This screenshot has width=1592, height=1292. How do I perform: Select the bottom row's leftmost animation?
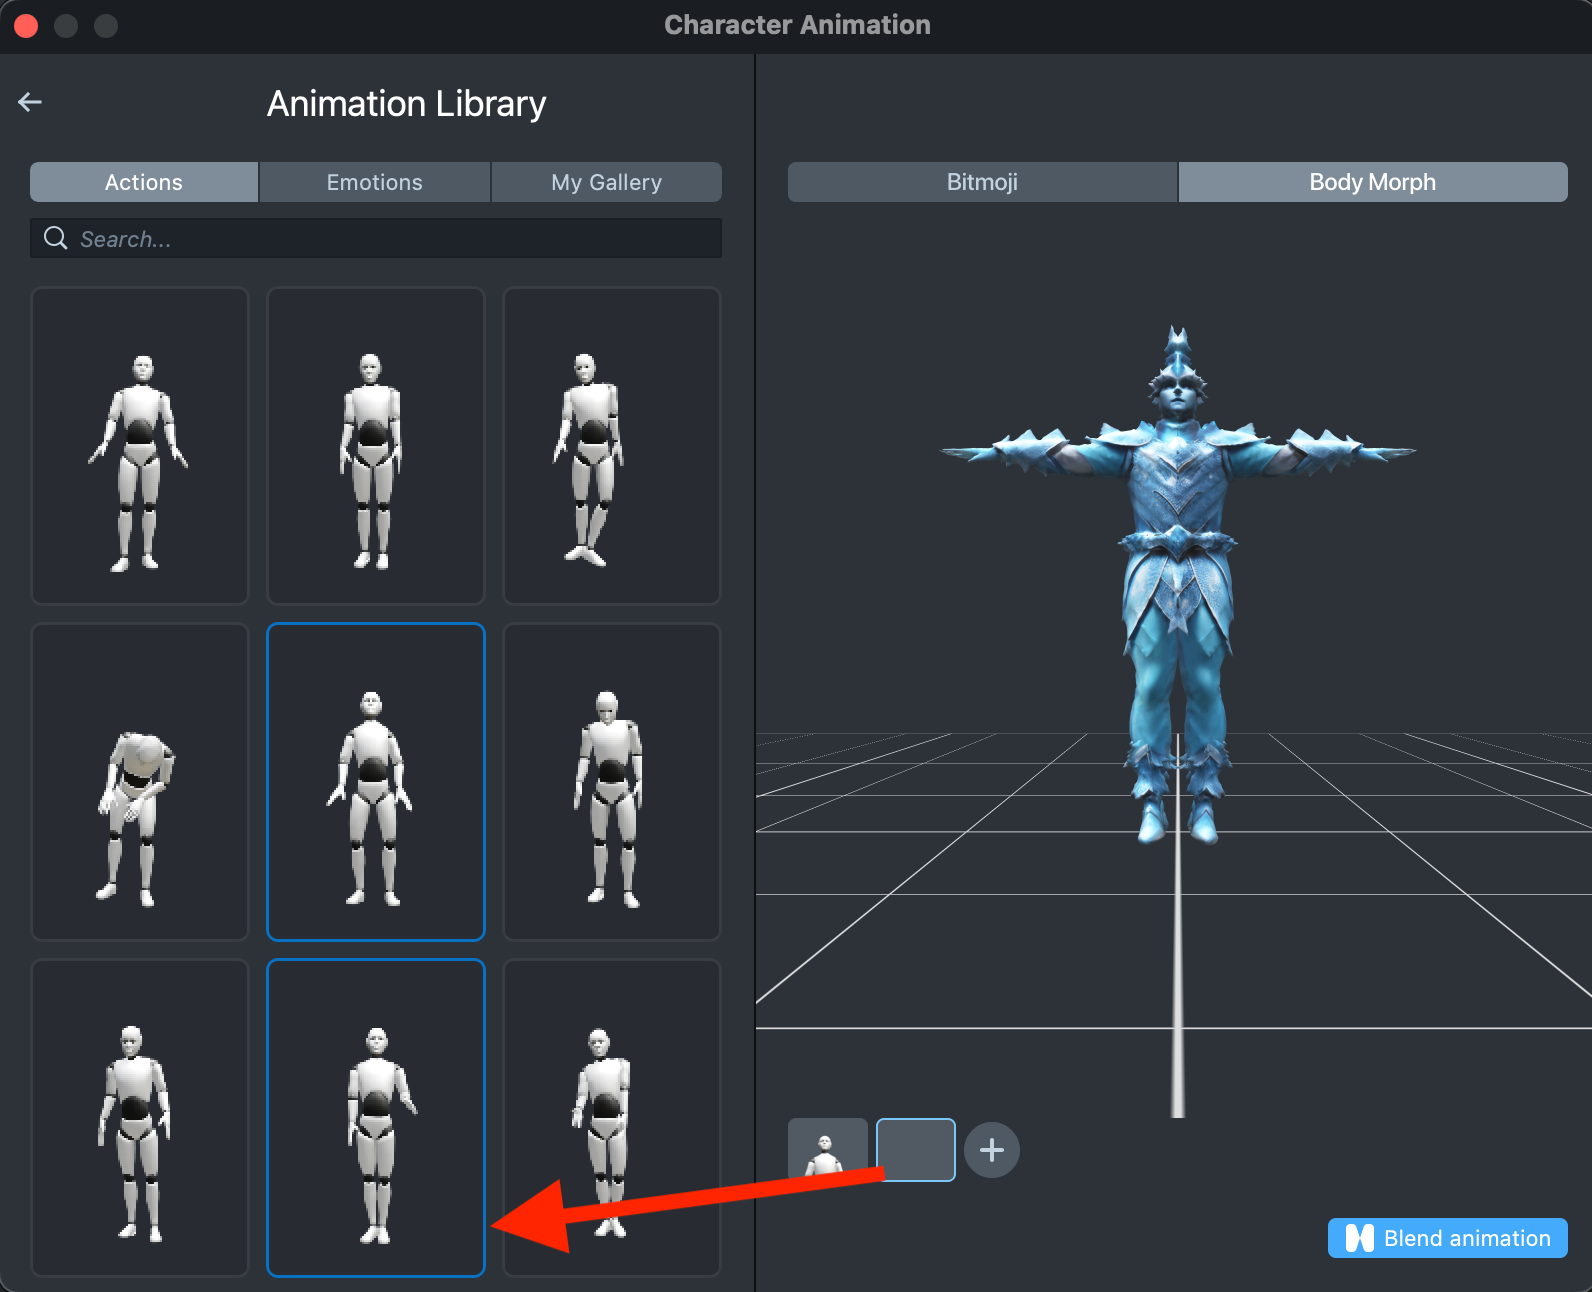(x=140, y=1118)
